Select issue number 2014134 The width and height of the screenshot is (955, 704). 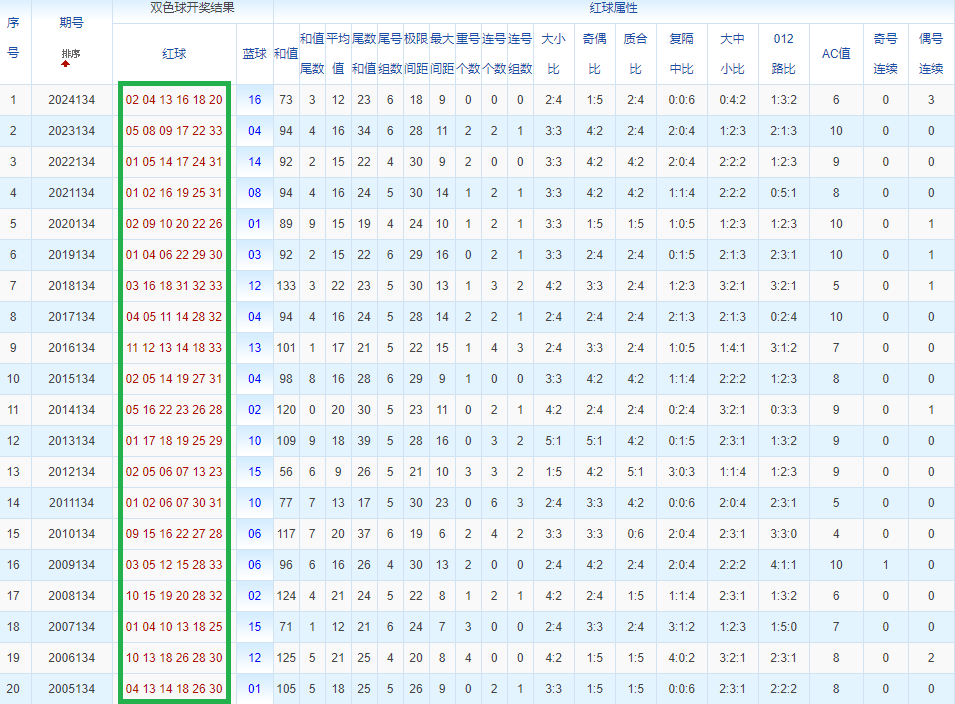(72, 410)
